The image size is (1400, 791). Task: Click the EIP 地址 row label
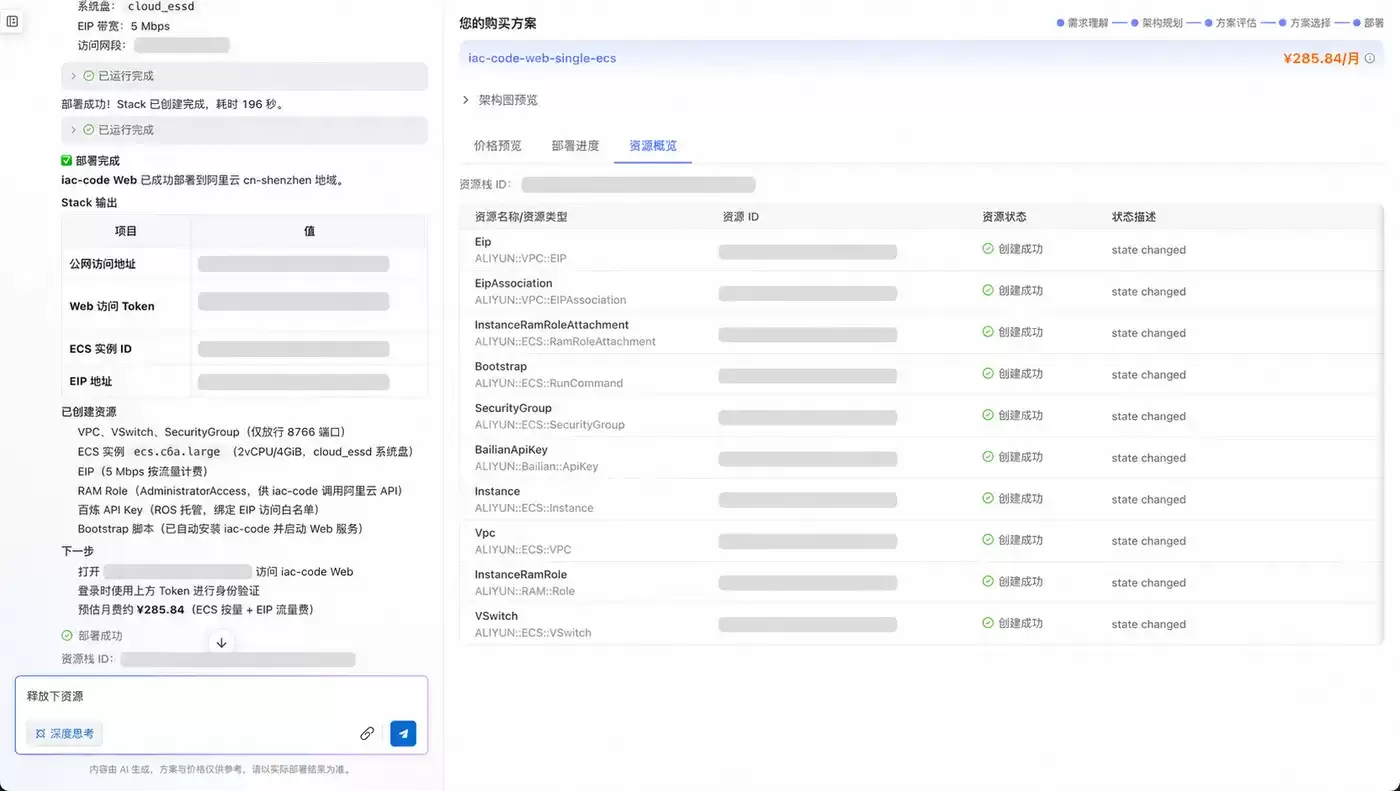91,381
